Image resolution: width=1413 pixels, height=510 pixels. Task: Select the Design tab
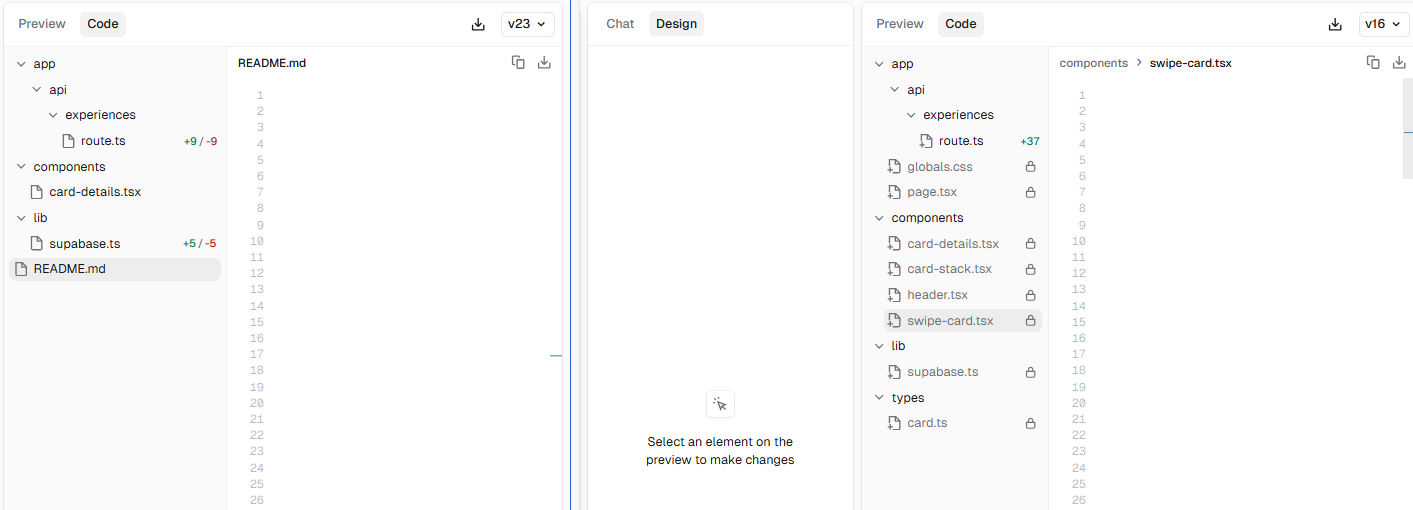click(676, 24)
